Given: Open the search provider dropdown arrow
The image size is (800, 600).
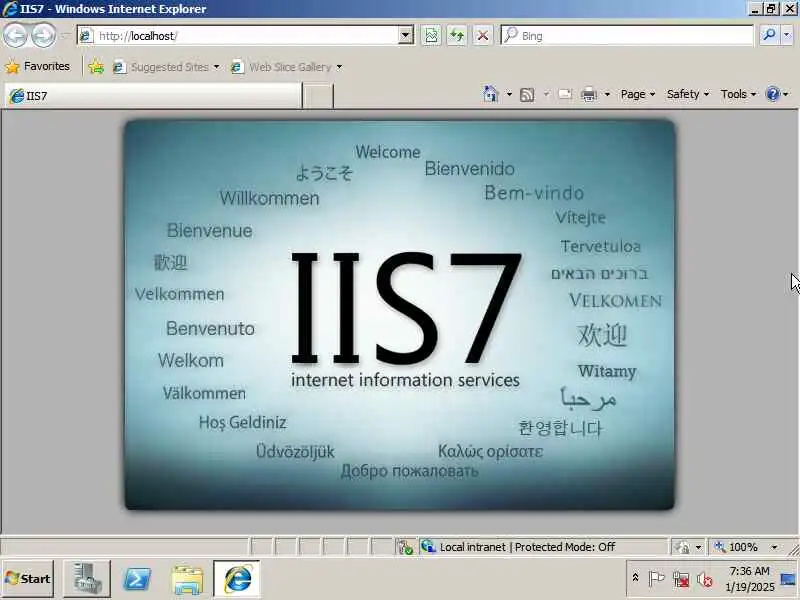Looking at the screenshot, I should [x=787, y=35].
